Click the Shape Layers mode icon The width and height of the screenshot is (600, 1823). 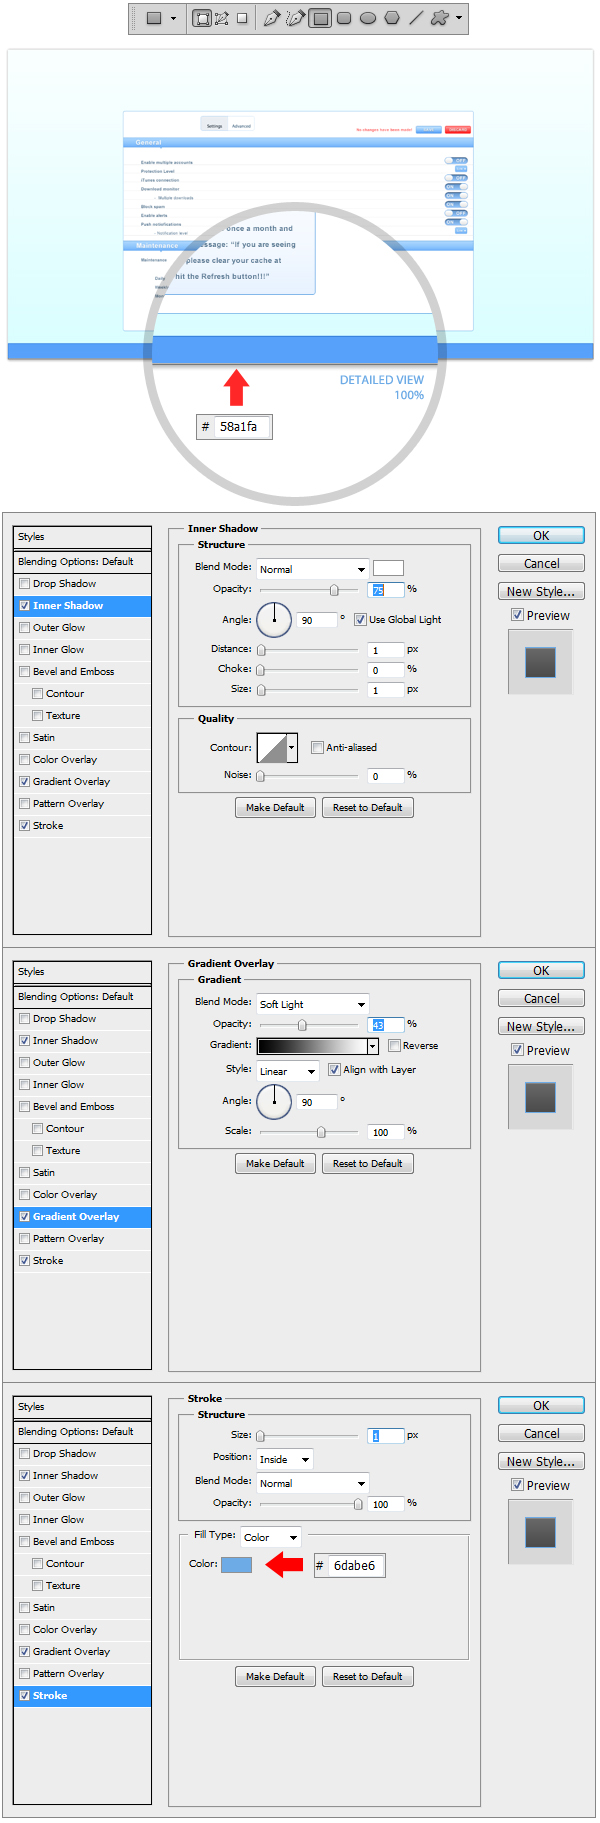[202, 18]
